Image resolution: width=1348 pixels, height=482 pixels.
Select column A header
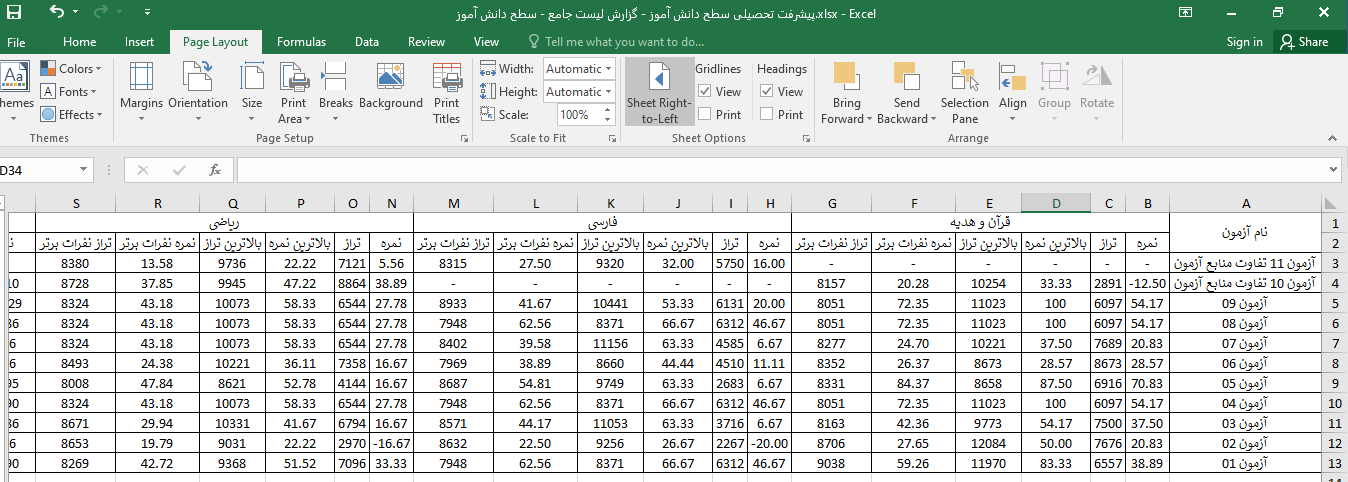click(x=1247, y=204)
